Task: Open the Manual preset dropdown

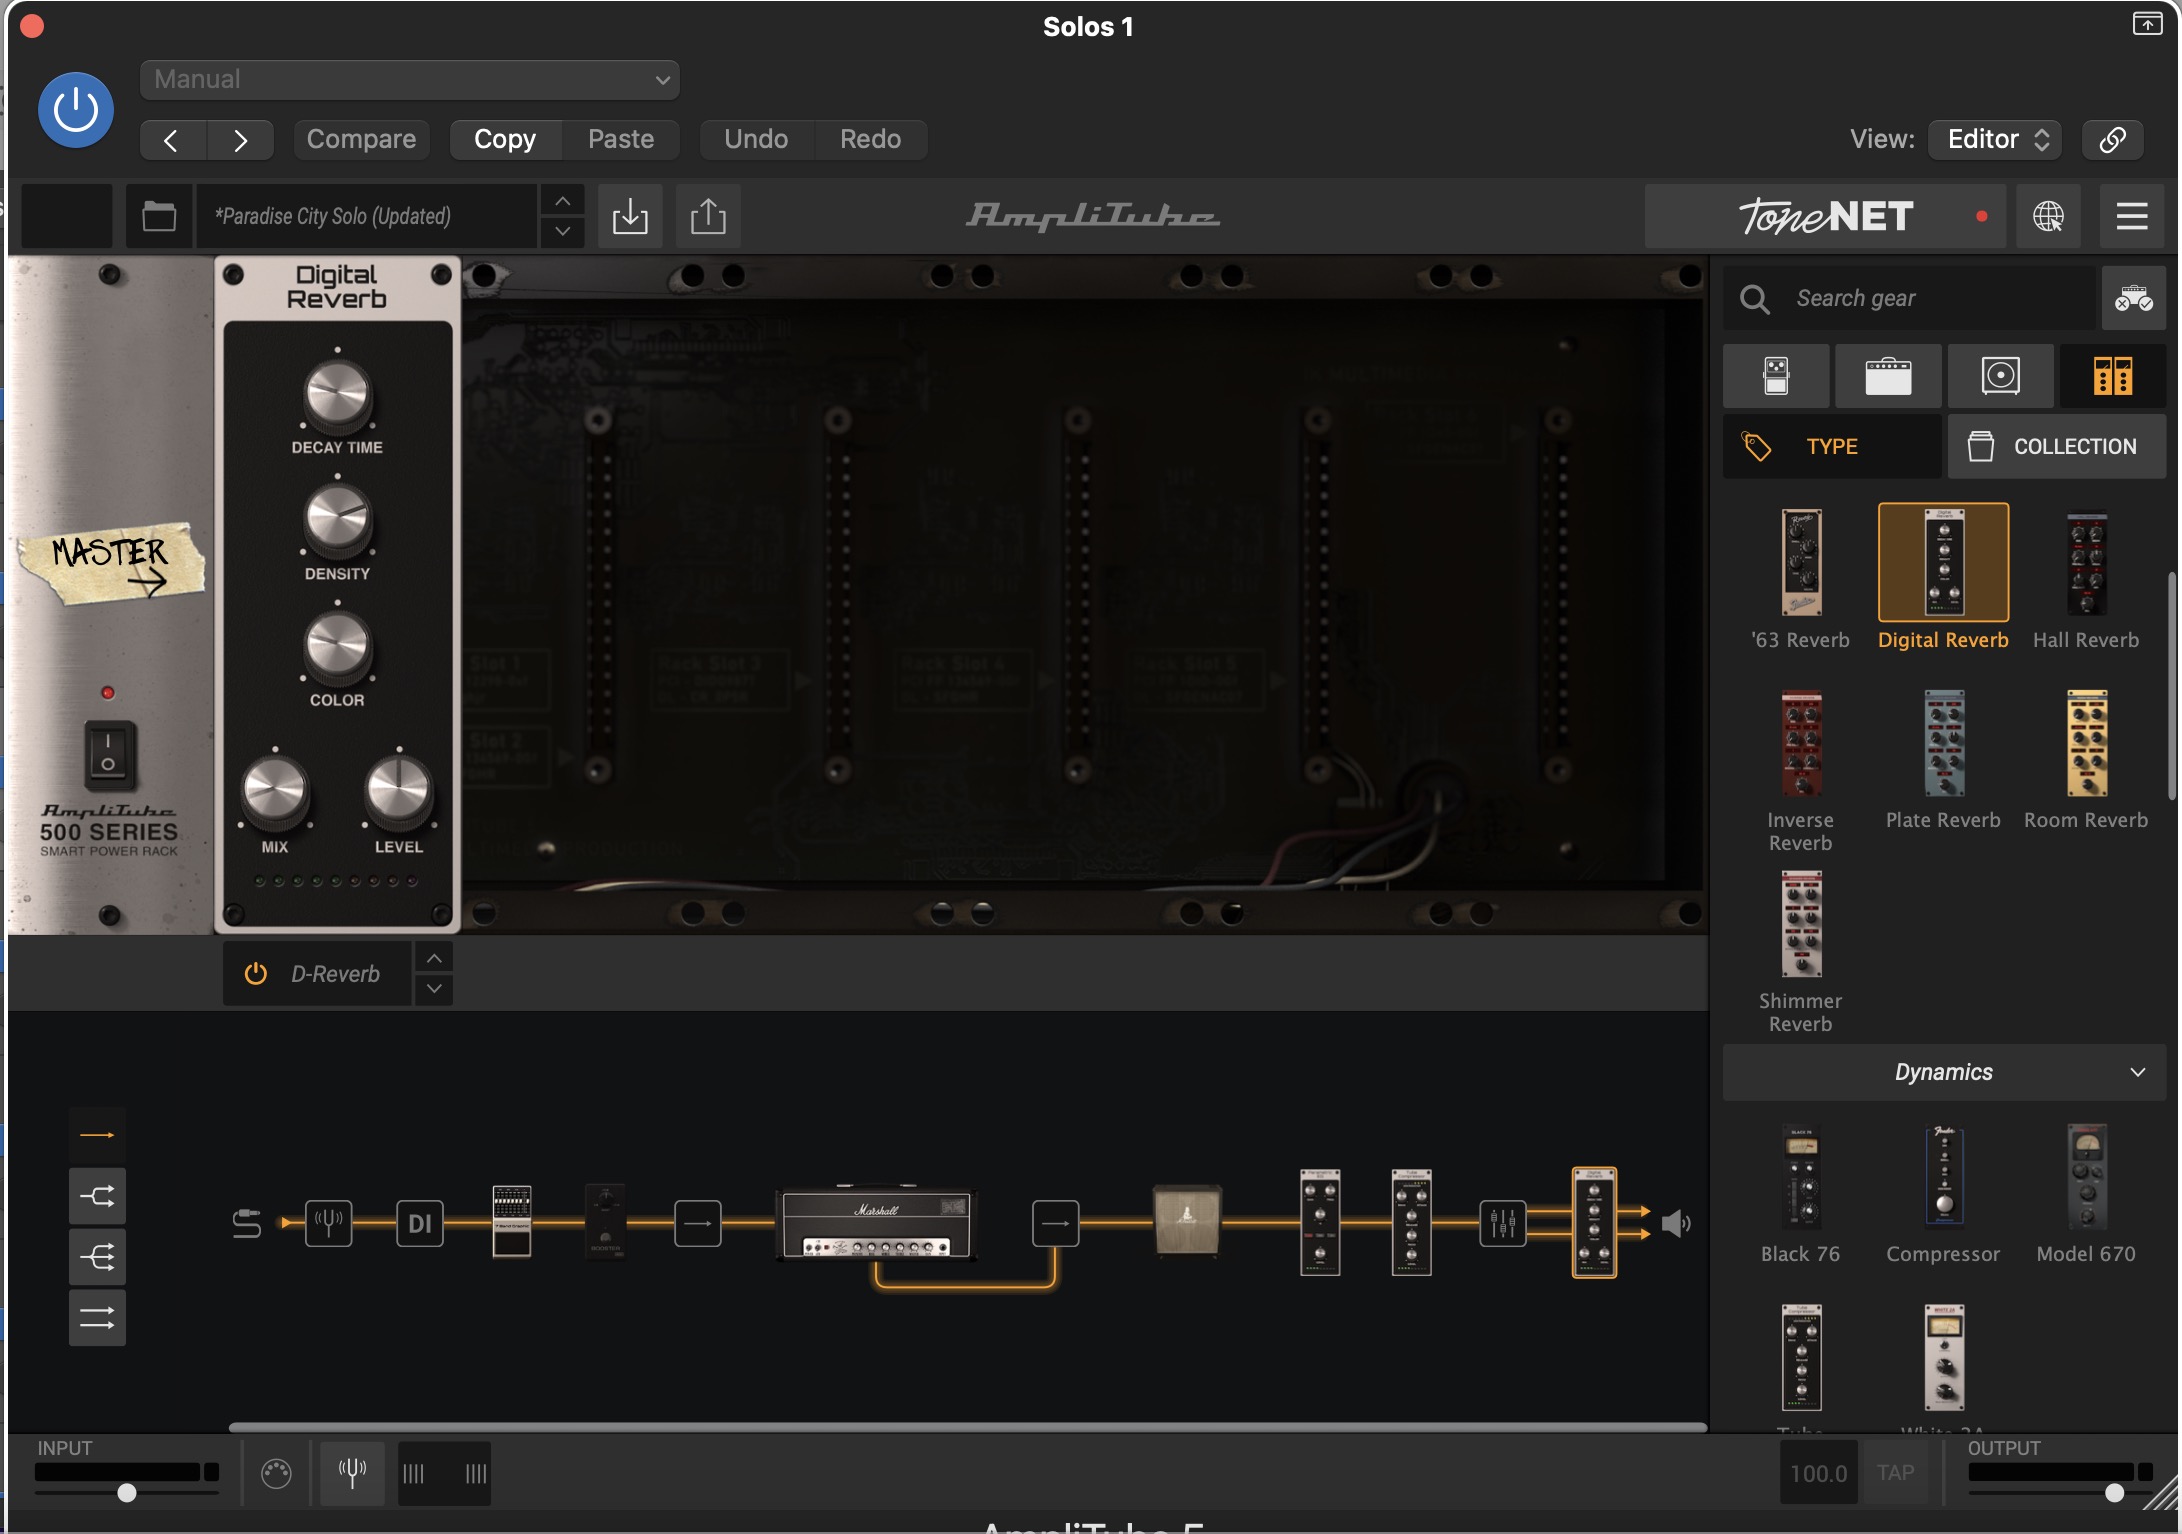Action: point(410,80)
